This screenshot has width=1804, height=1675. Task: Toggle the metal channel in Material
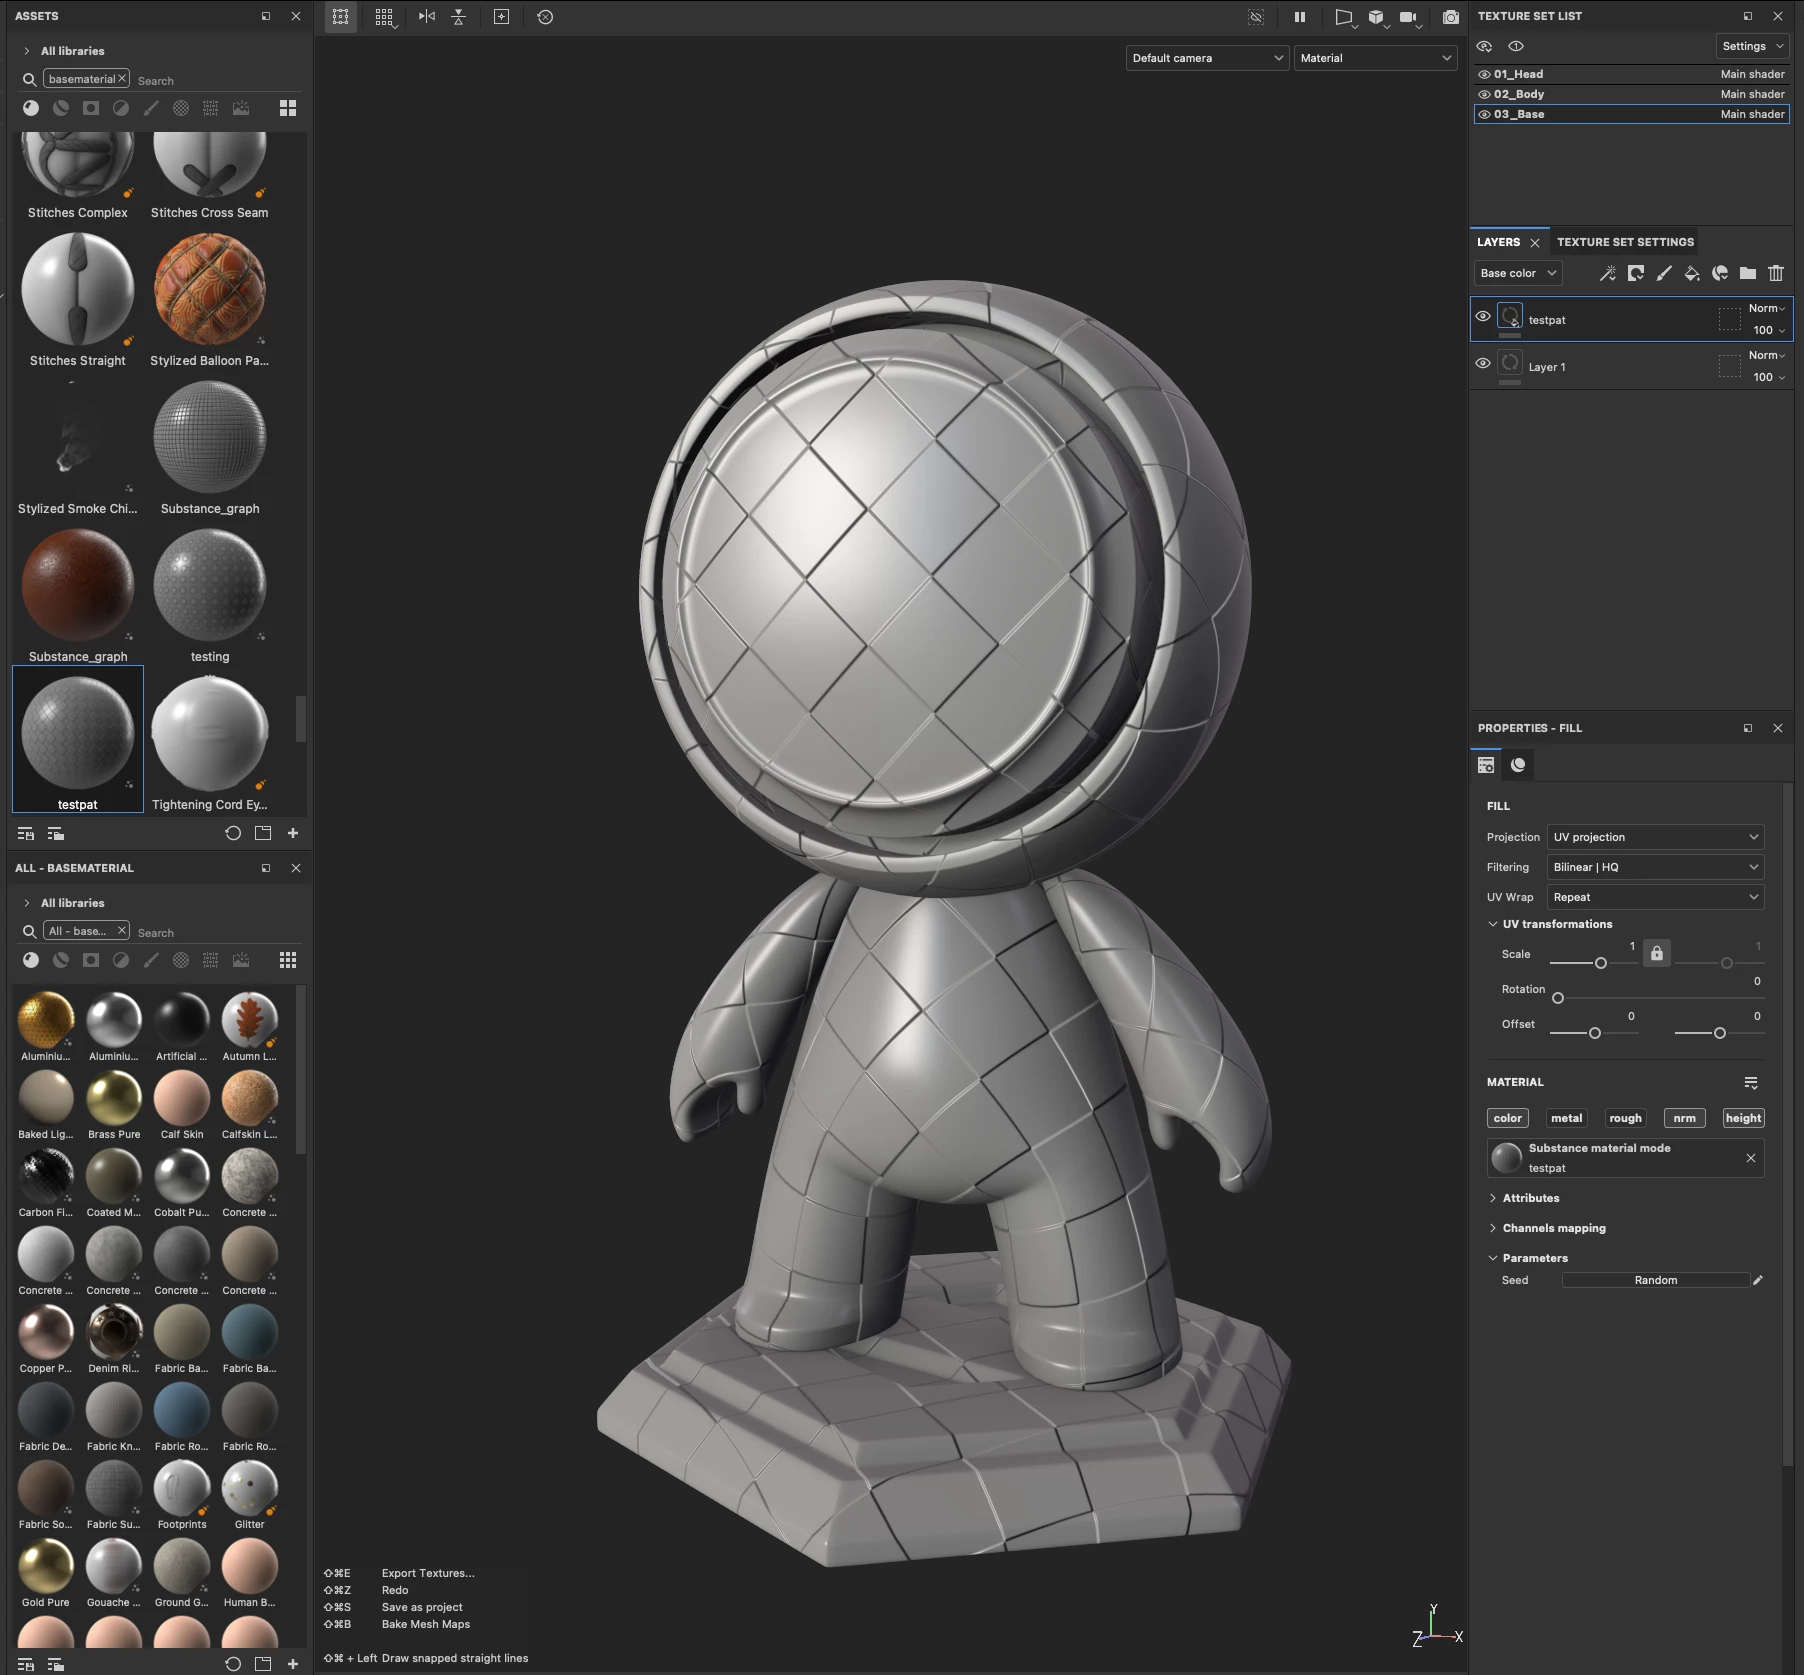[x=1567, y=1118]
